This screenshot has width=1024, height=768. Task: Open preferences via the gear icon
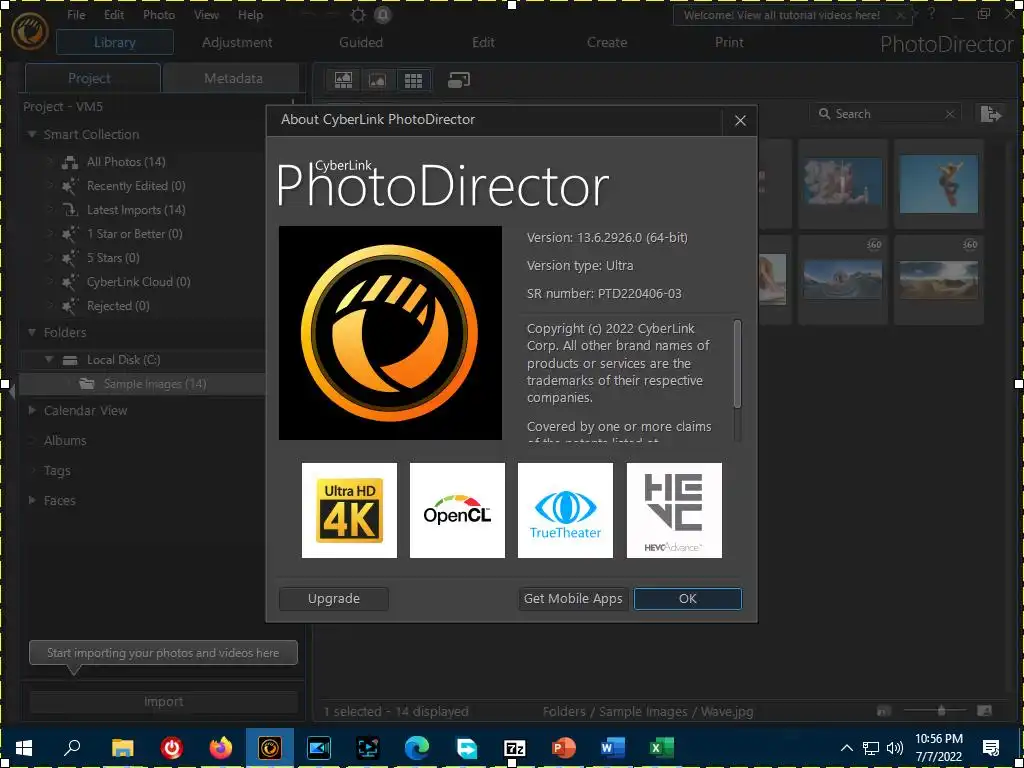(358, 15)
